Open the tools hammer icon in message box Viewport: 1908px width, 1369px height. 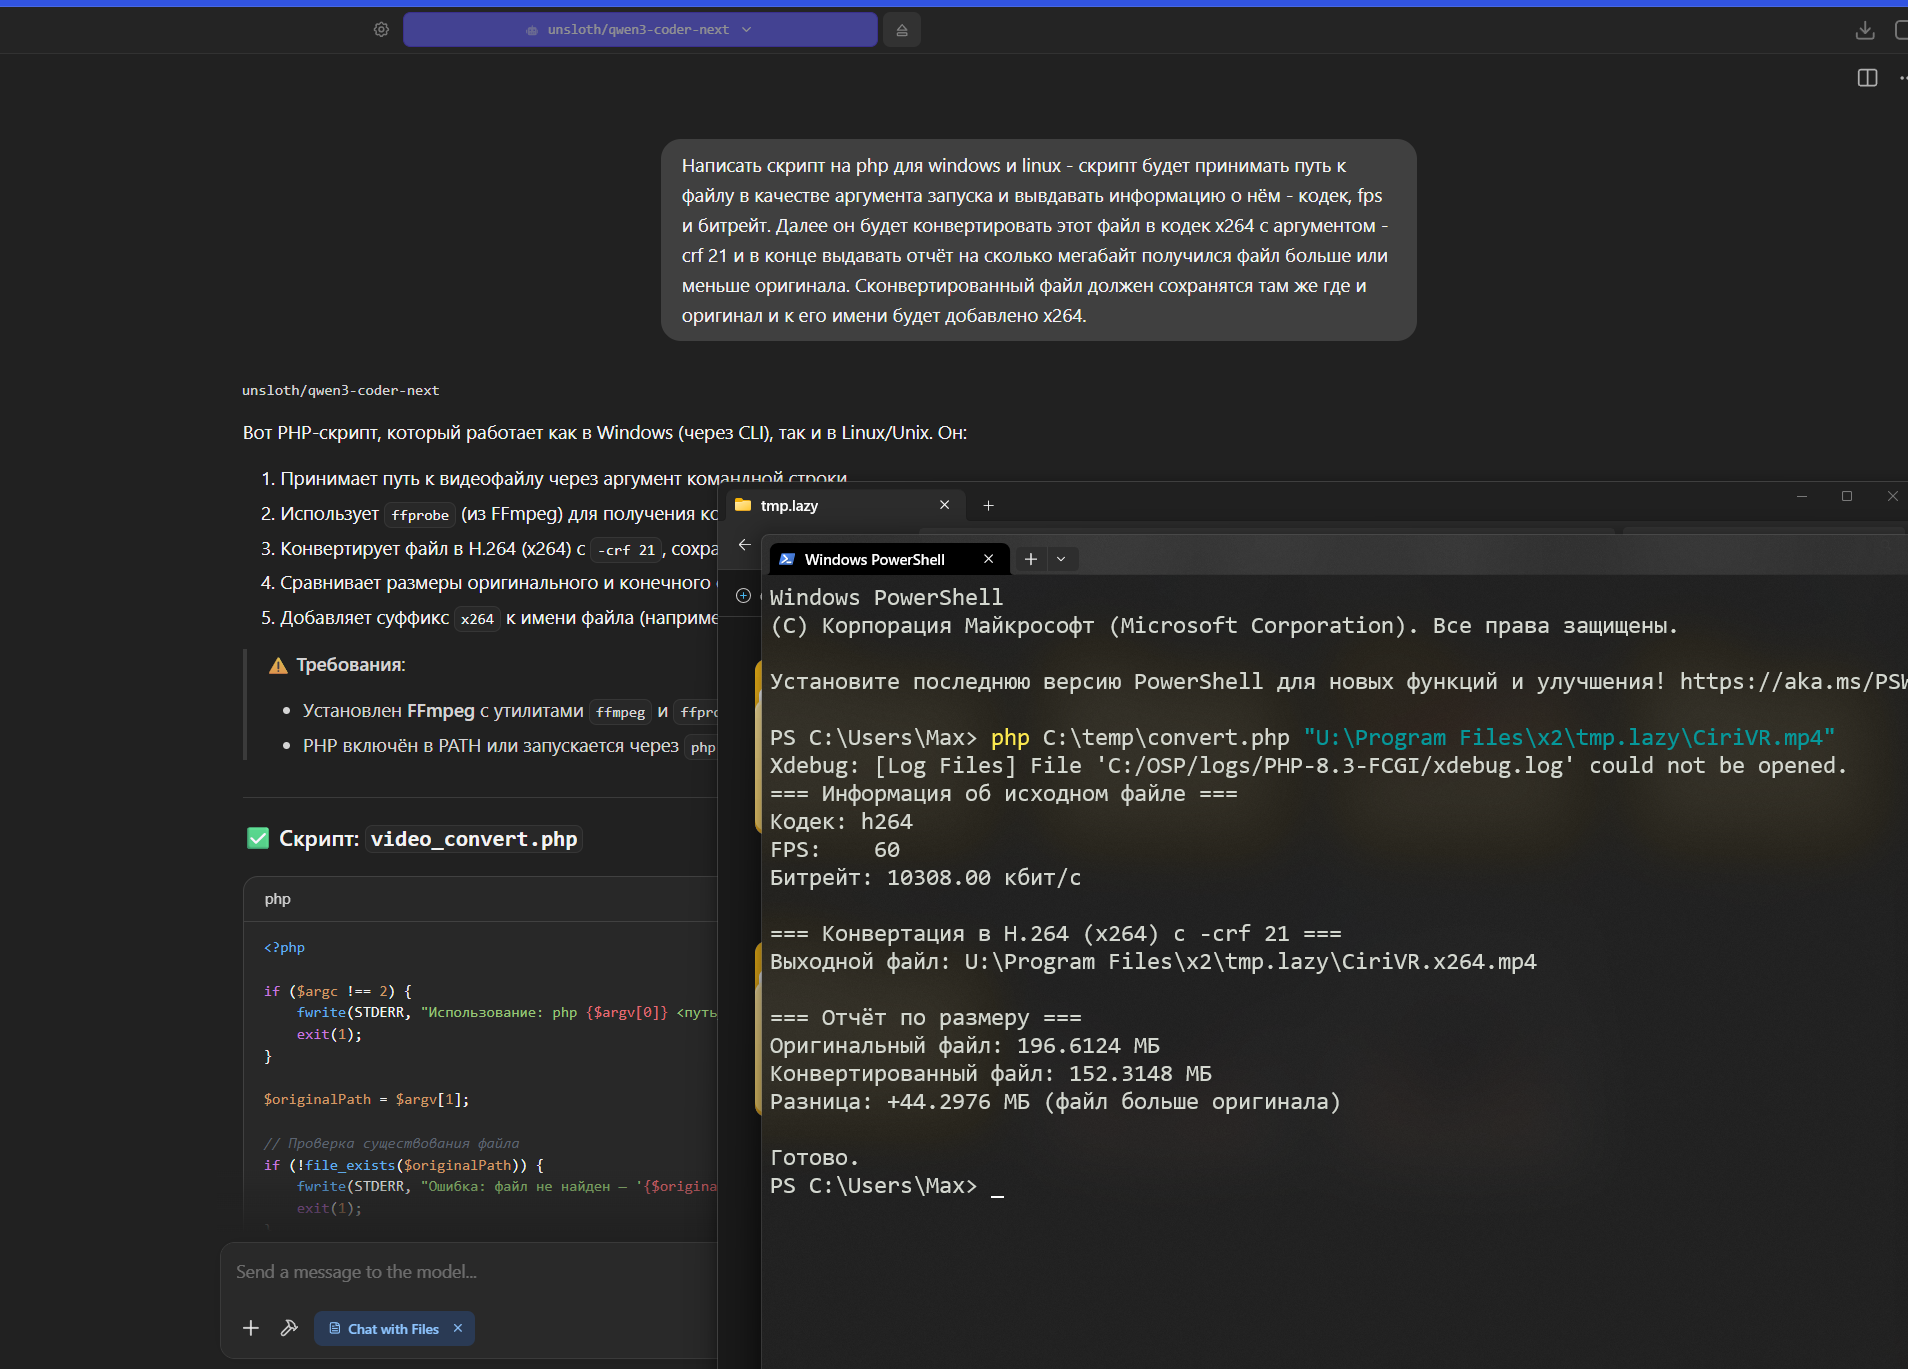point(289,1328)
